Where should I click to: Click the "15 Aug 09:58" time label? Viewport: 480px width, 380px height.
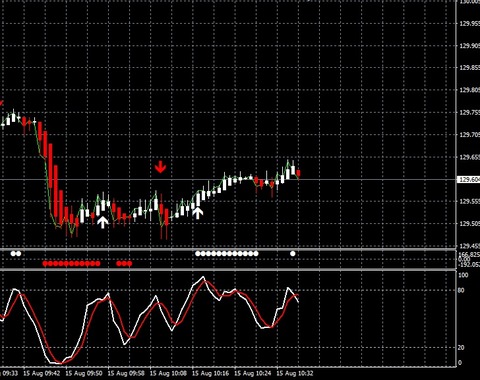coord(126,373)
